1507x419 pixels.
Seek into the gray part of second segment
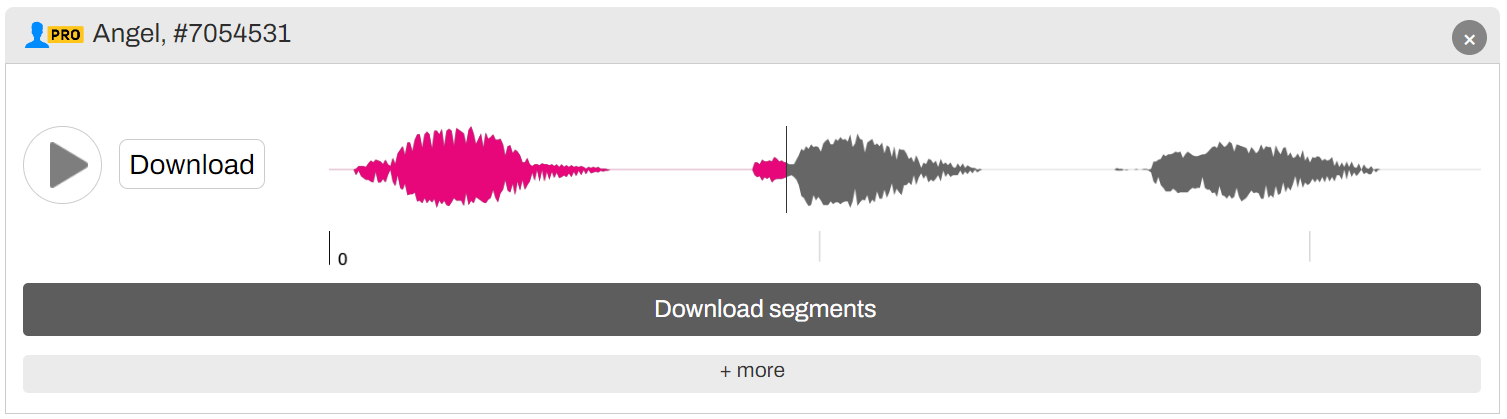pos(880,170)
